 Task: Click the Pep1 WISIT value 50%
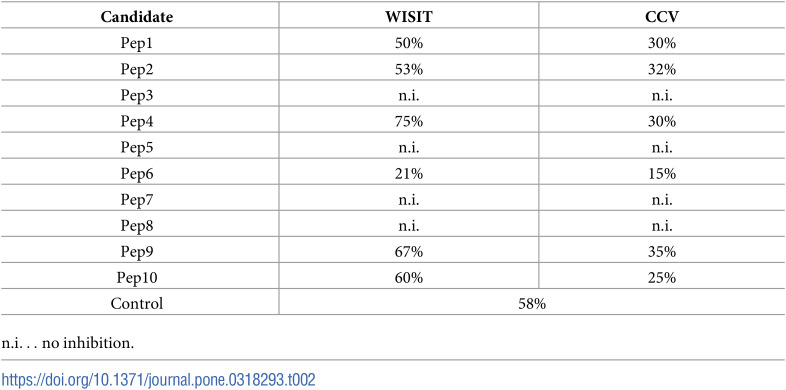pyautogui.click(x=409, y=43)
